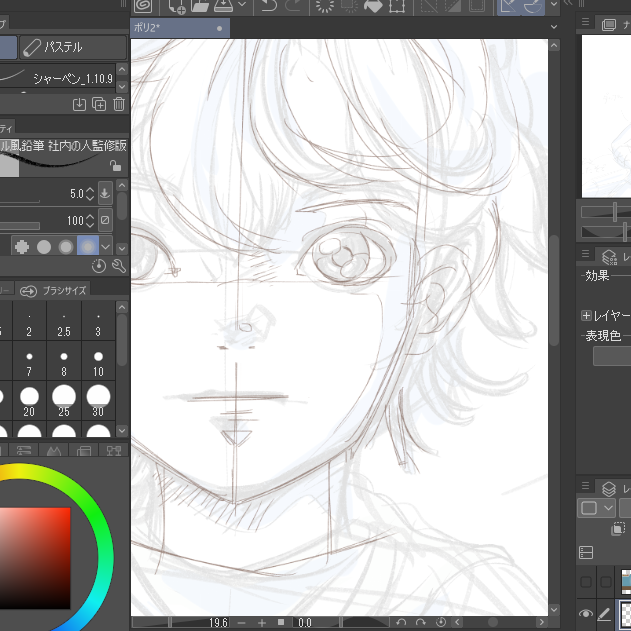The height and width of the screenshot is (631, 631).
Task: Select the パステル sub tool group
Action: pyautogui.click(x=73, y=47)
